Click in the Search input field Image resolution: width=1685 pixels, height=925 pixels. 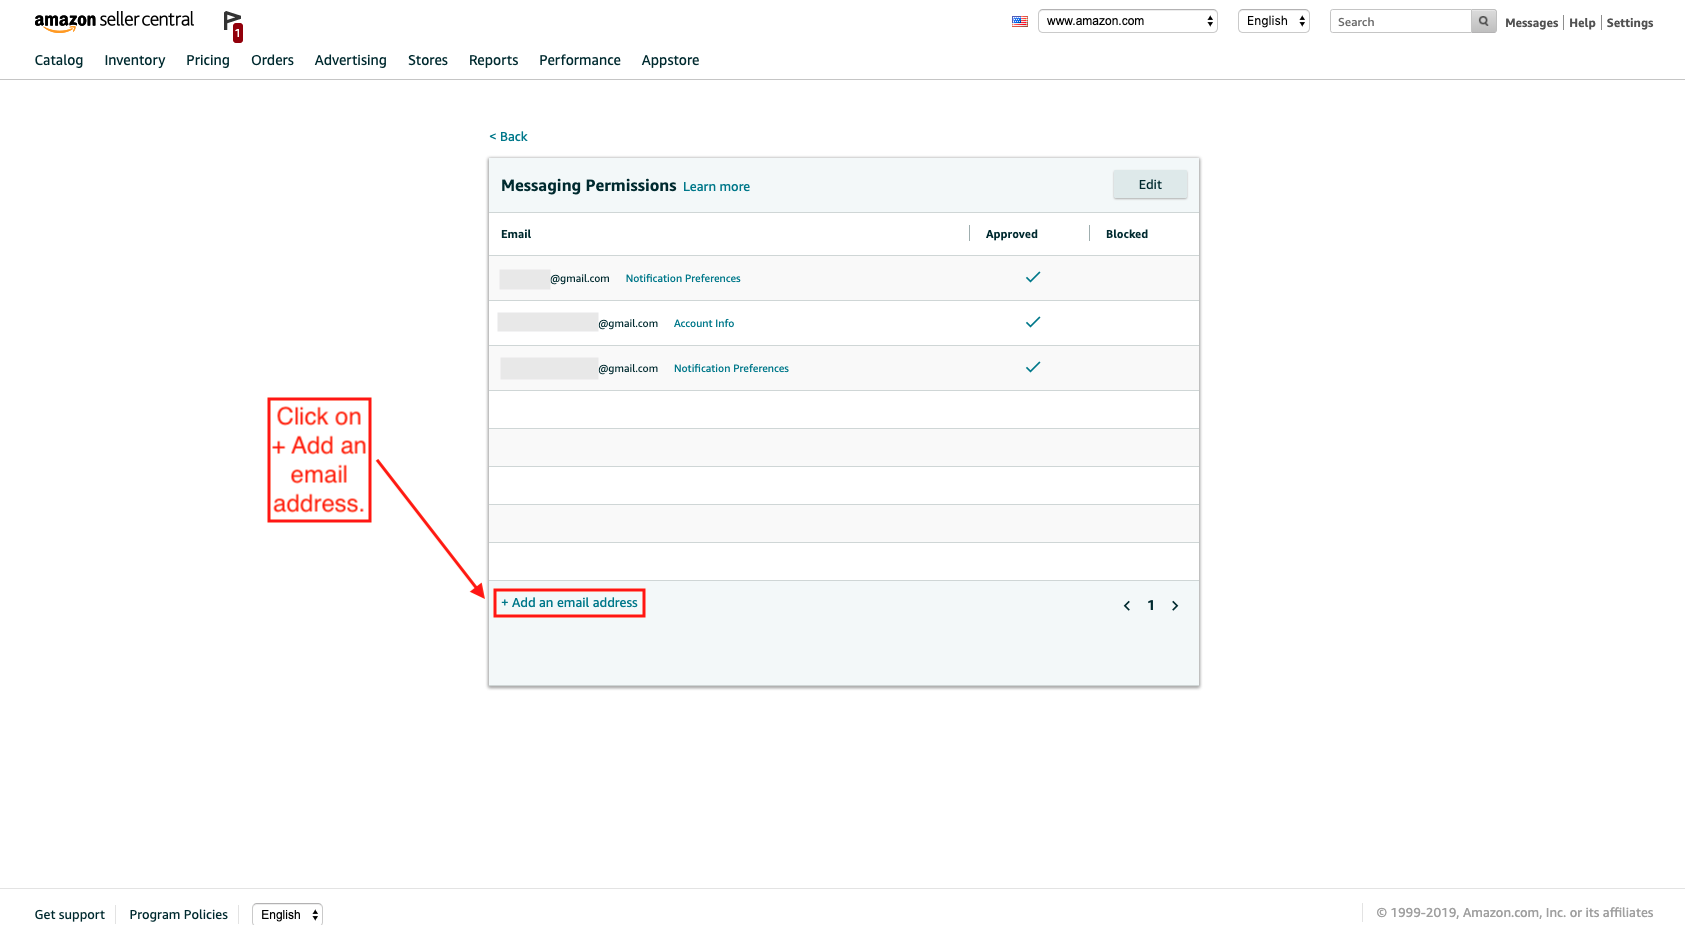click(1400, 22)
